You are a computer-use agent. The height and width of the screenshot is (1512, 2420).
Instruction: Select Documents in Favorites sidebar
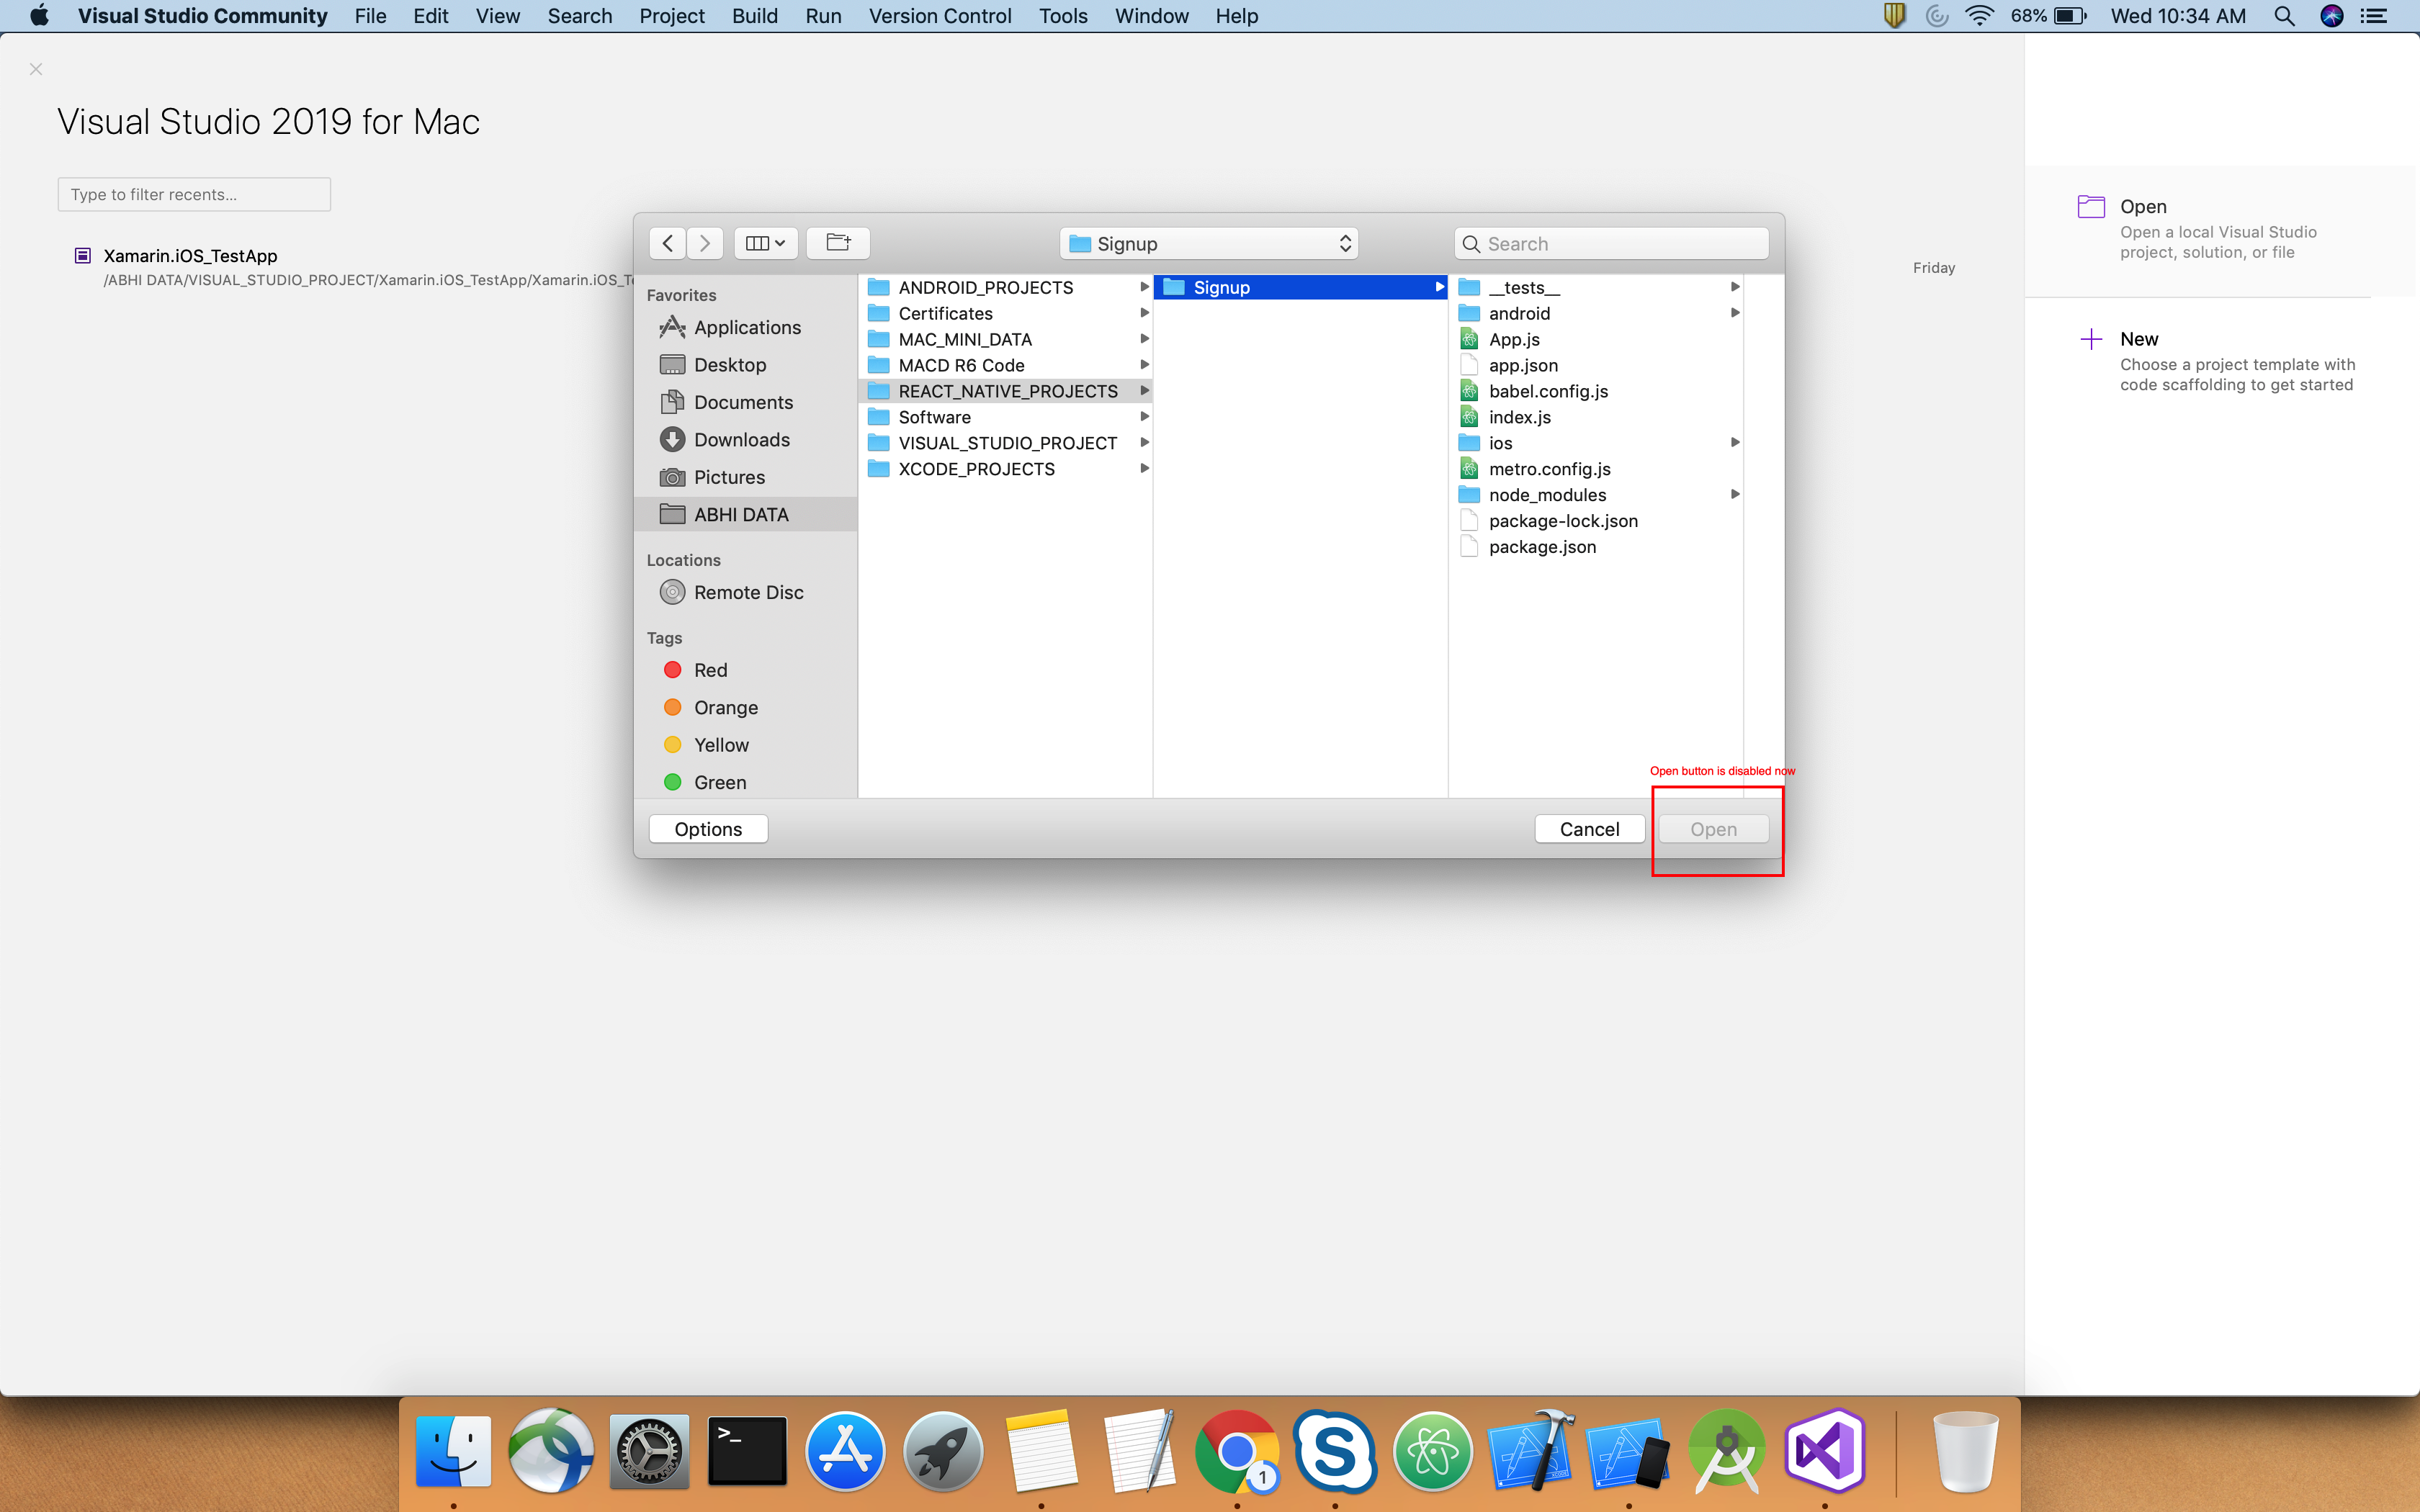pyautogui.click(x=745, y=402)
